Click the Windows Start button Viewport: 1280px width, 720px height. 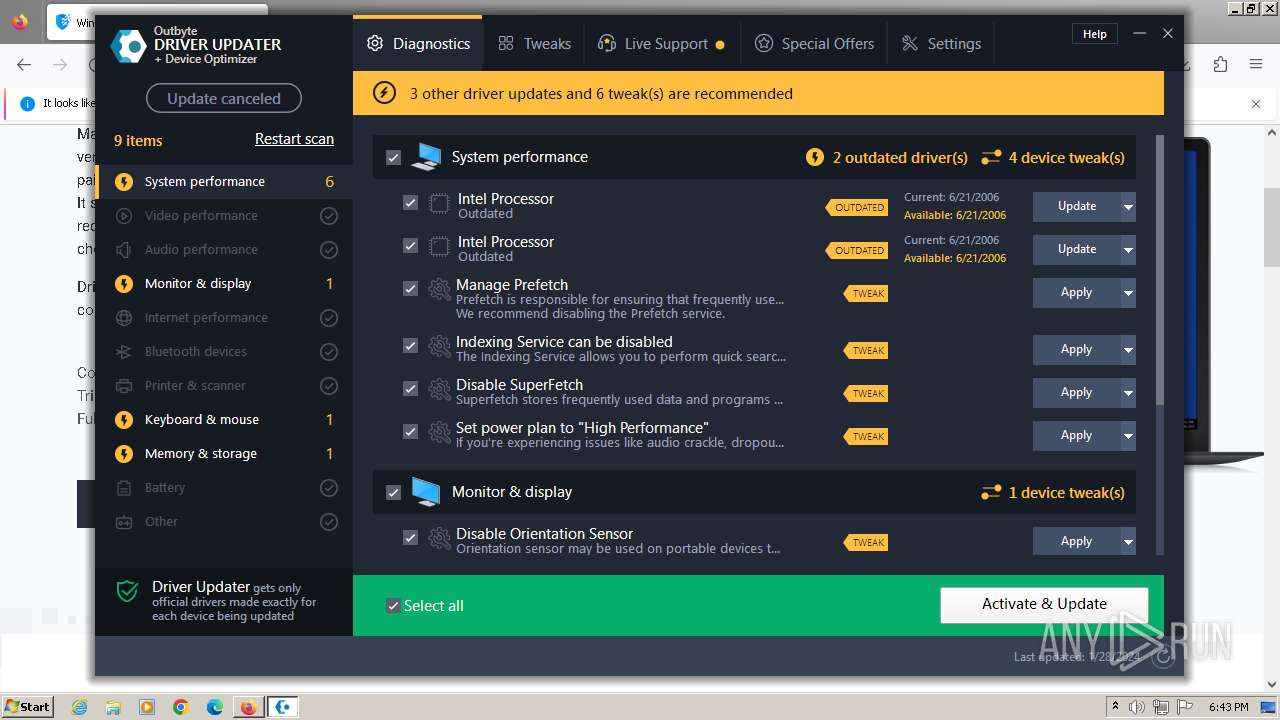click(27, 707)
